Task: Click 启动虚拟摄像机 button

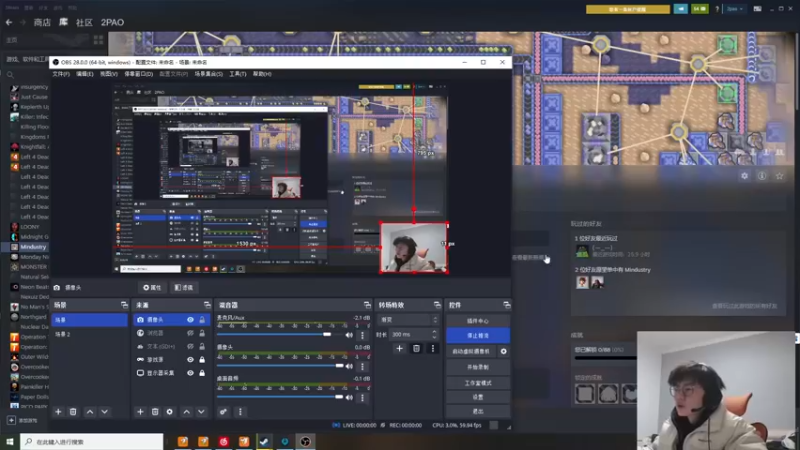Action: click(x=471, y=351)
